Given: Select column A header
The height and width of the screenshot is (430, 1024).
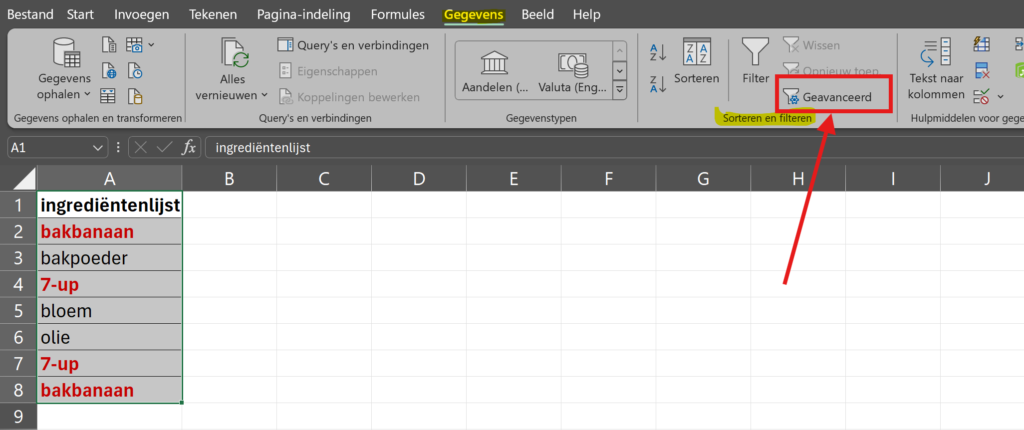Looking at the screenshot, I should 110,178.
